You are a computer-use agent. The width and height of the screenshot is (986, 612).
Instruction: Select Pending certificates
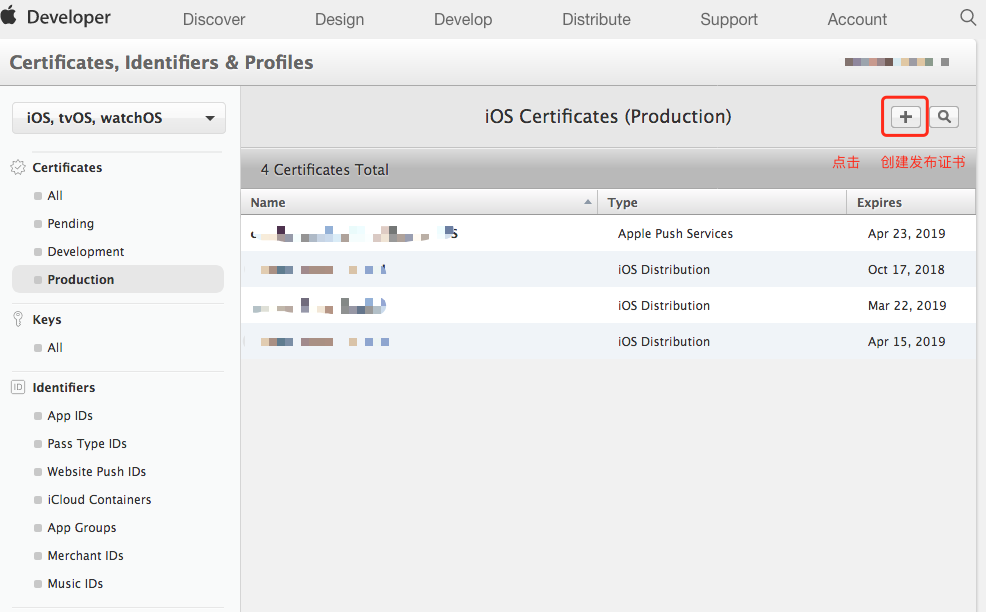[x=70, y=223]
